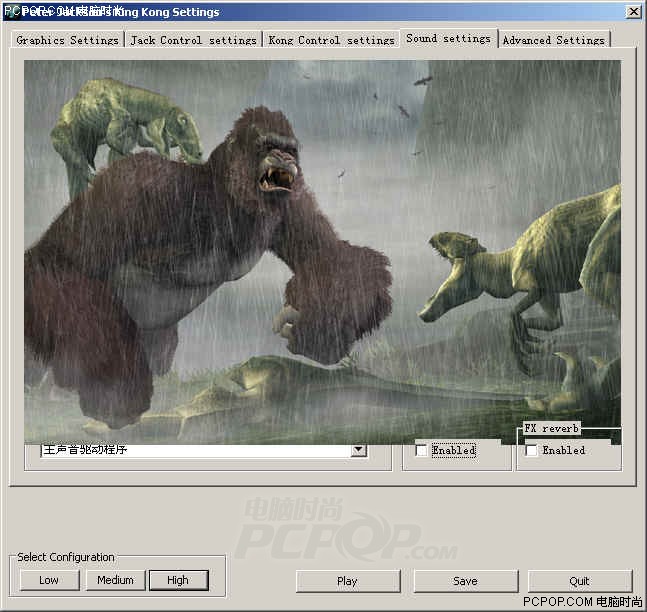647x612 pixels.
Task: Tick the Enabled checkbox left of FX reverb
Action: point(421,451)
